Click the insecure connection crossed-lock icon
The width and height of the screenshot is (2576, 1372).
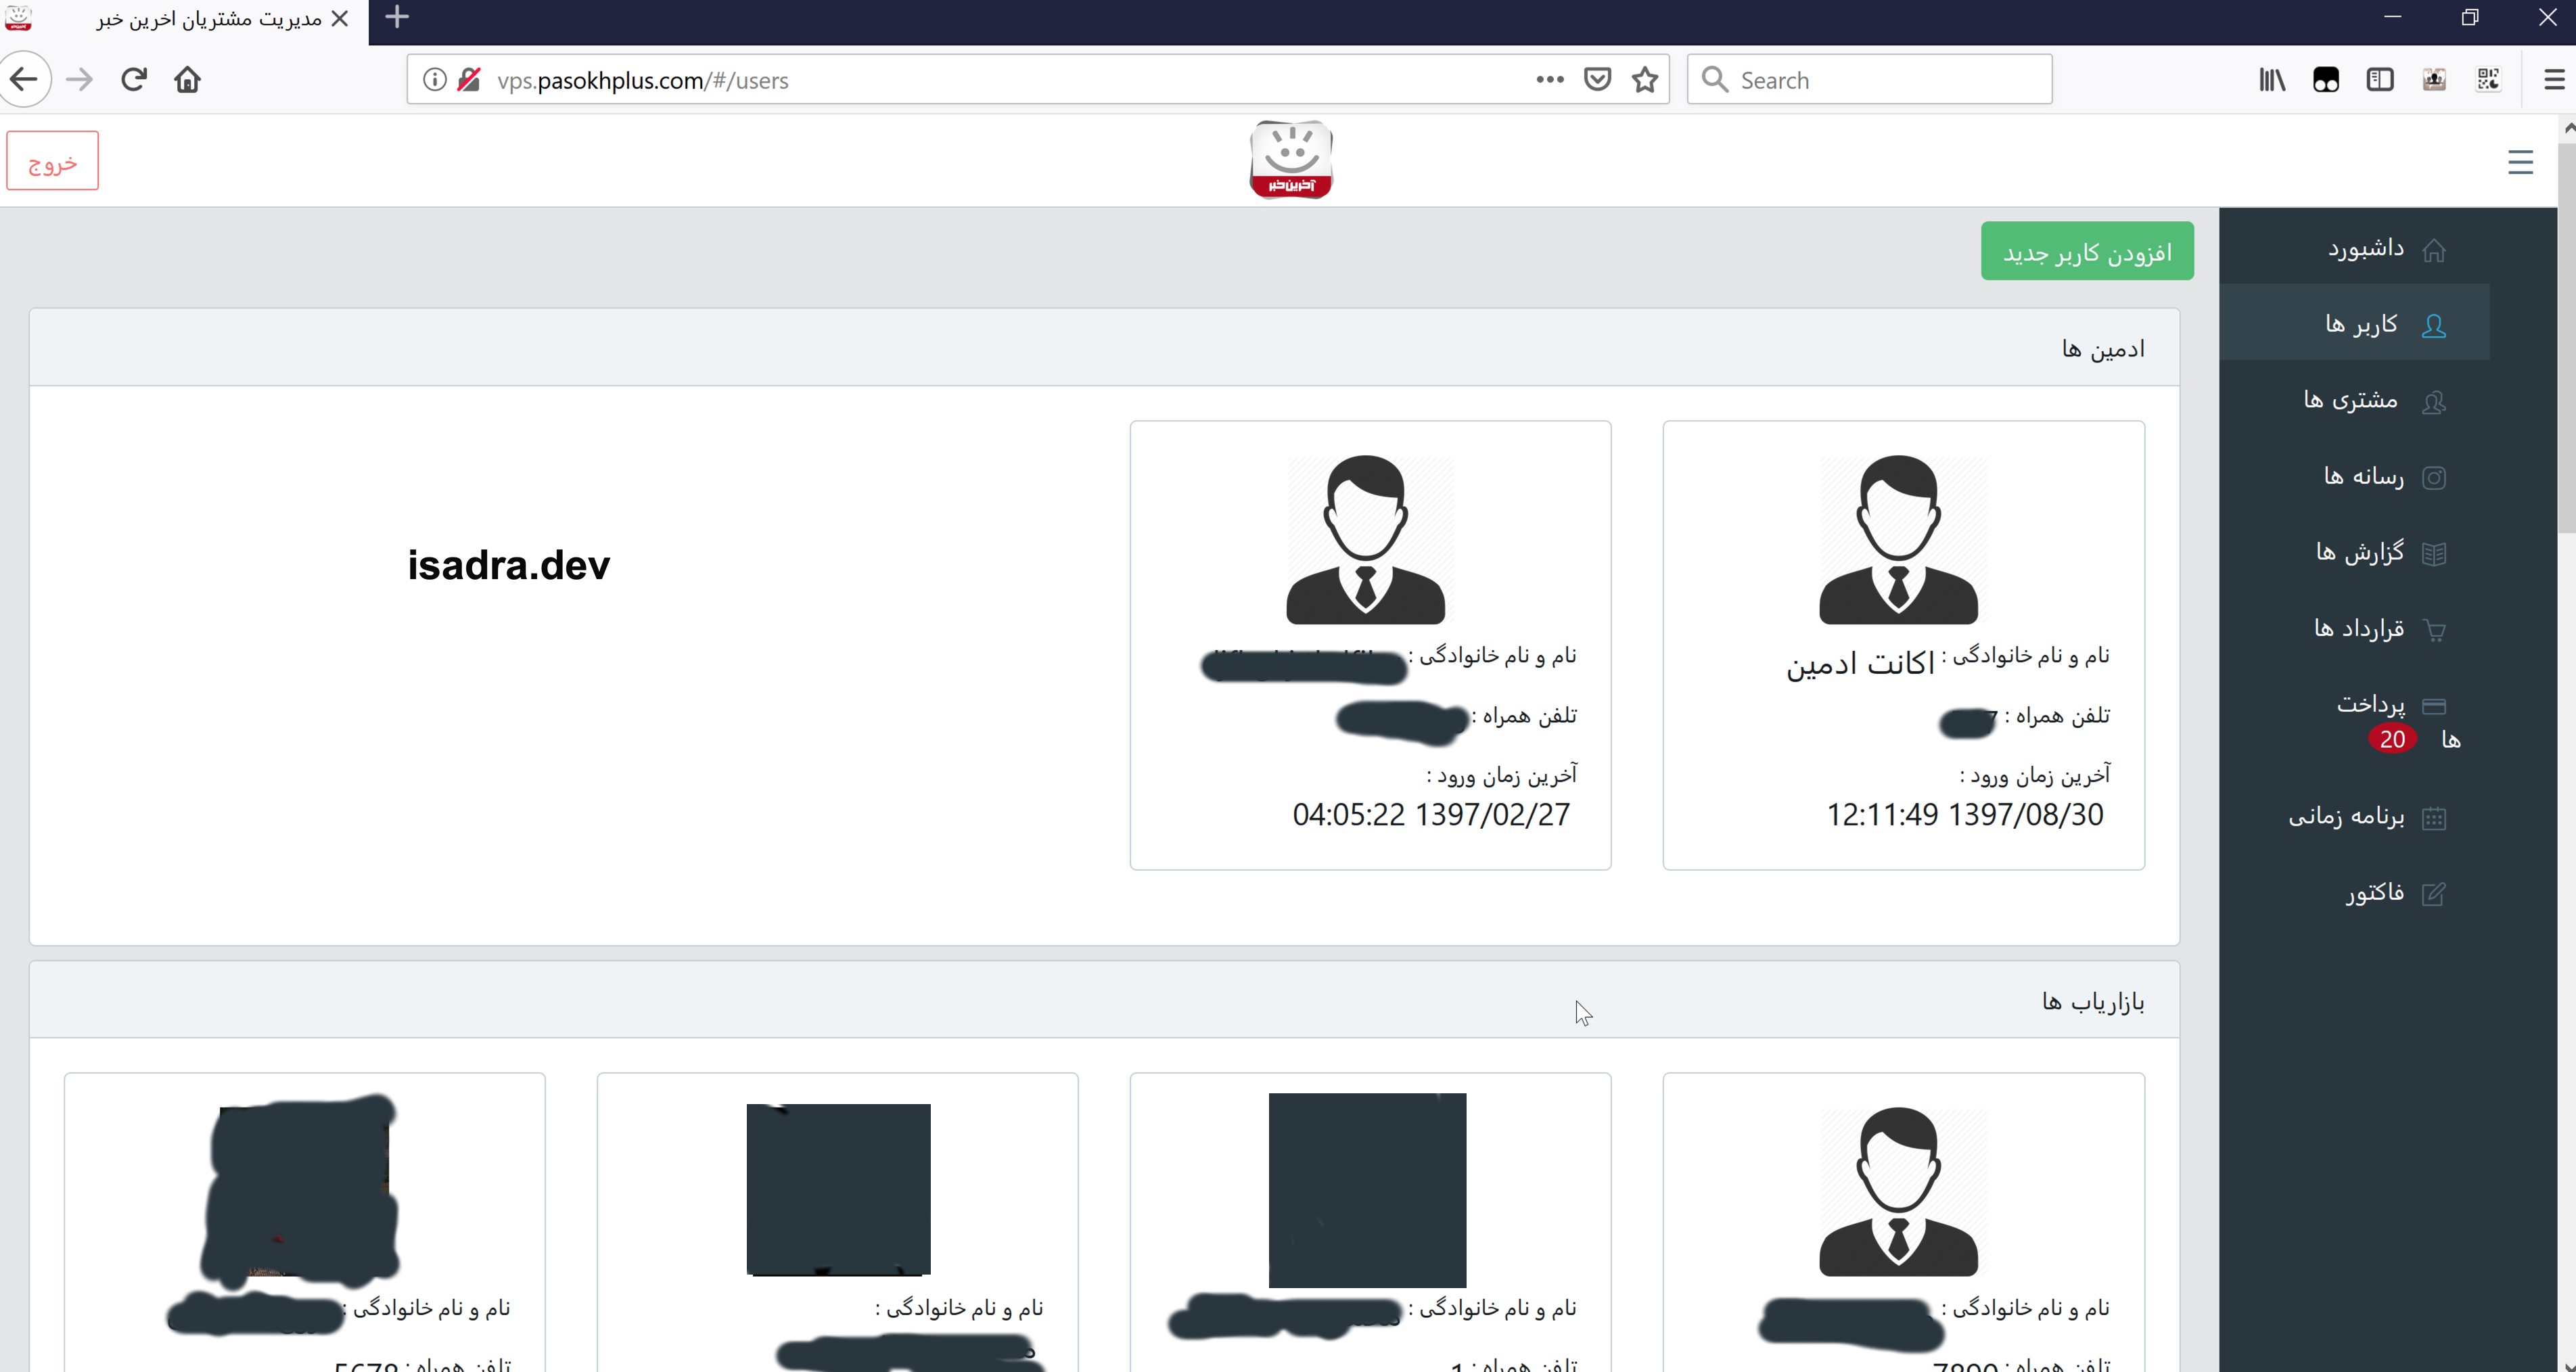tap(468, 80)
